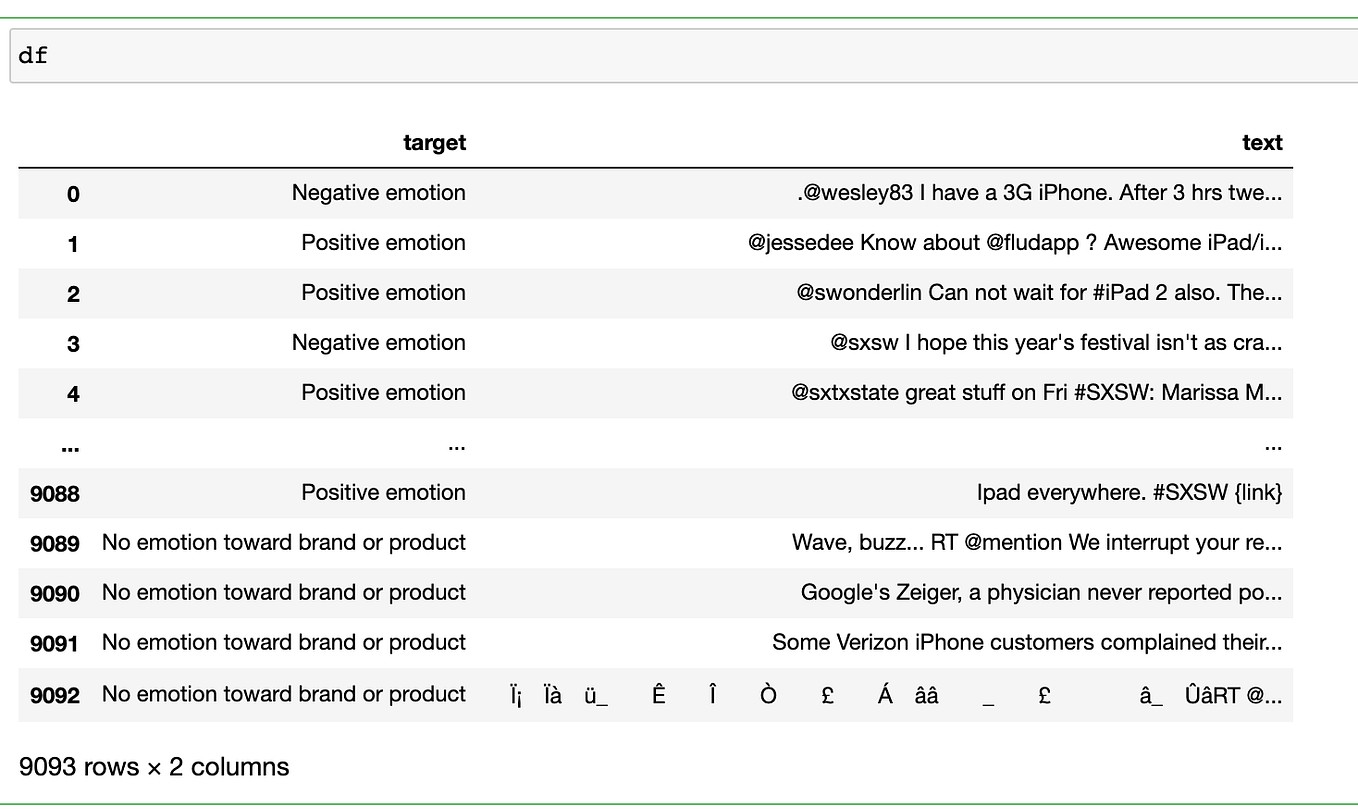This screenshot has width=1358, height=809.
Task: Select row index 1
Action: point(73,244)
